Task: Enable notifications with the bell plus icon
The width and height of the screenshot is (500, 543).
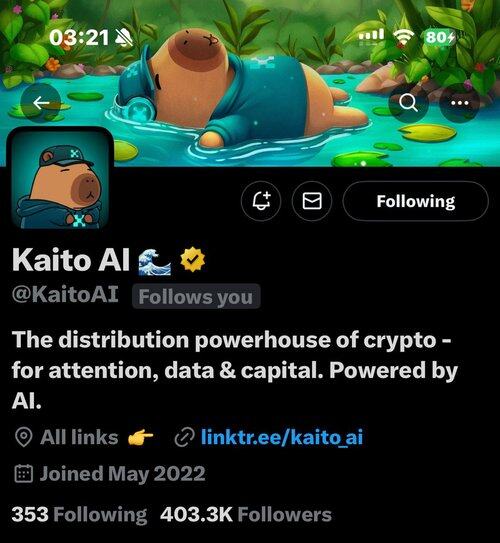Action: click(x=261, y=201)
